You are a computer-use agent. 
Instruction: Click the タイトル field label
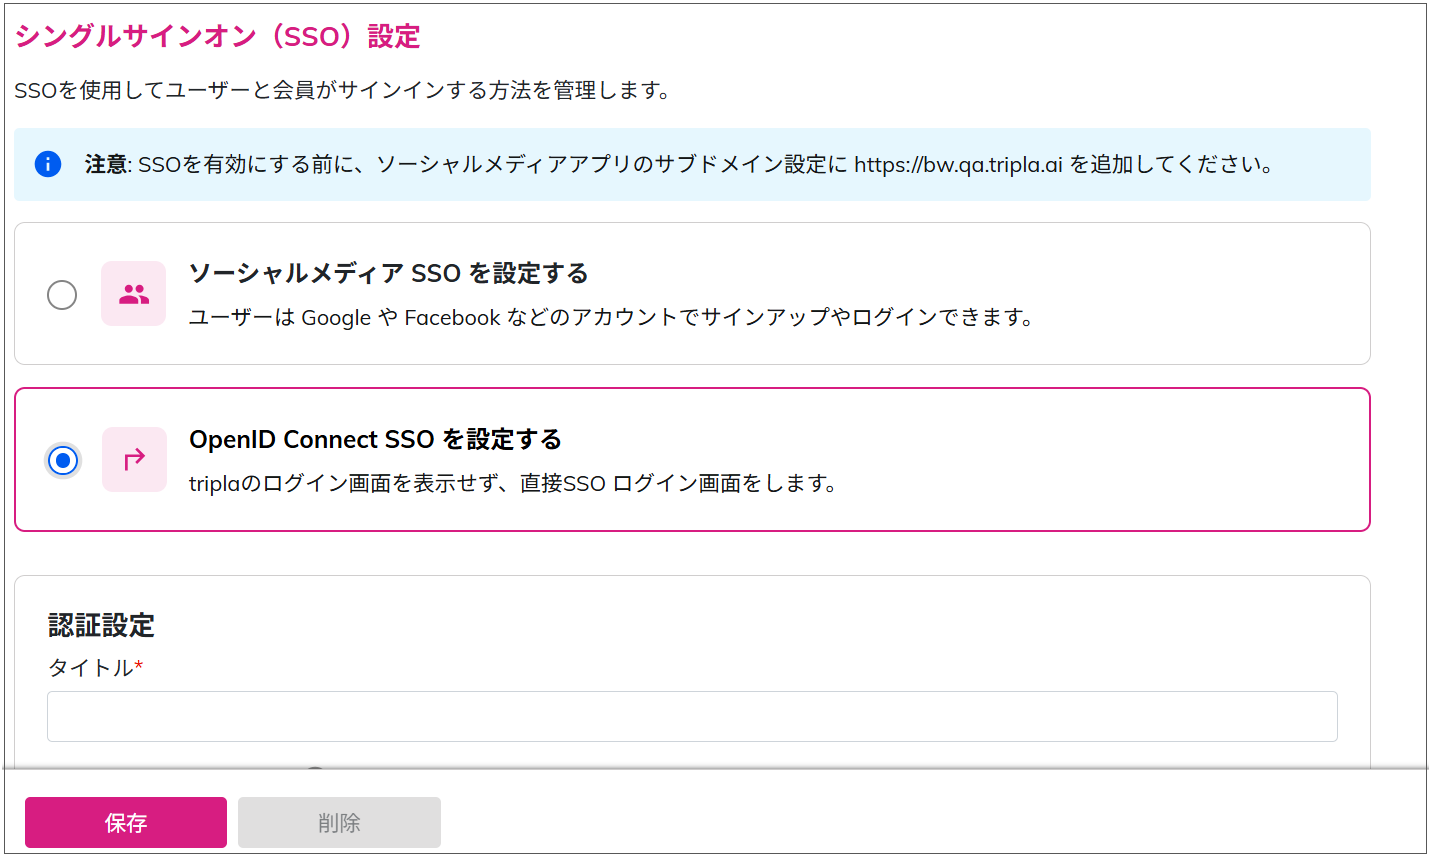pyautogui.click(x=90, y=668)
